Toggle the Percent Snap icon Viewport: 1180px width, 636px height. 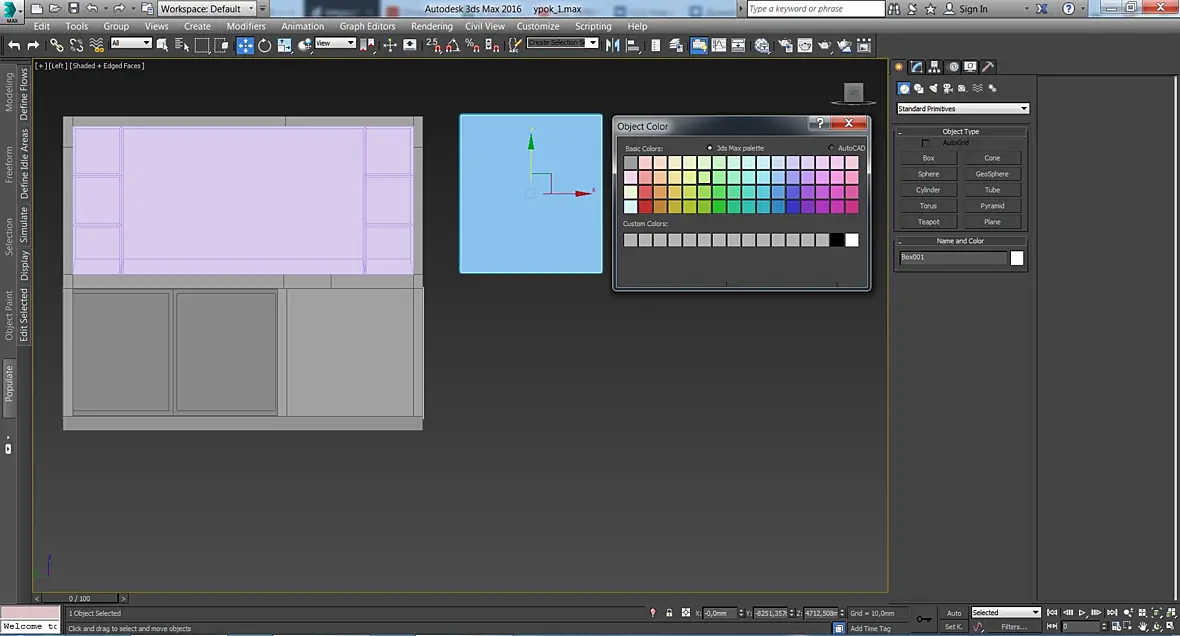coord(473,45)
